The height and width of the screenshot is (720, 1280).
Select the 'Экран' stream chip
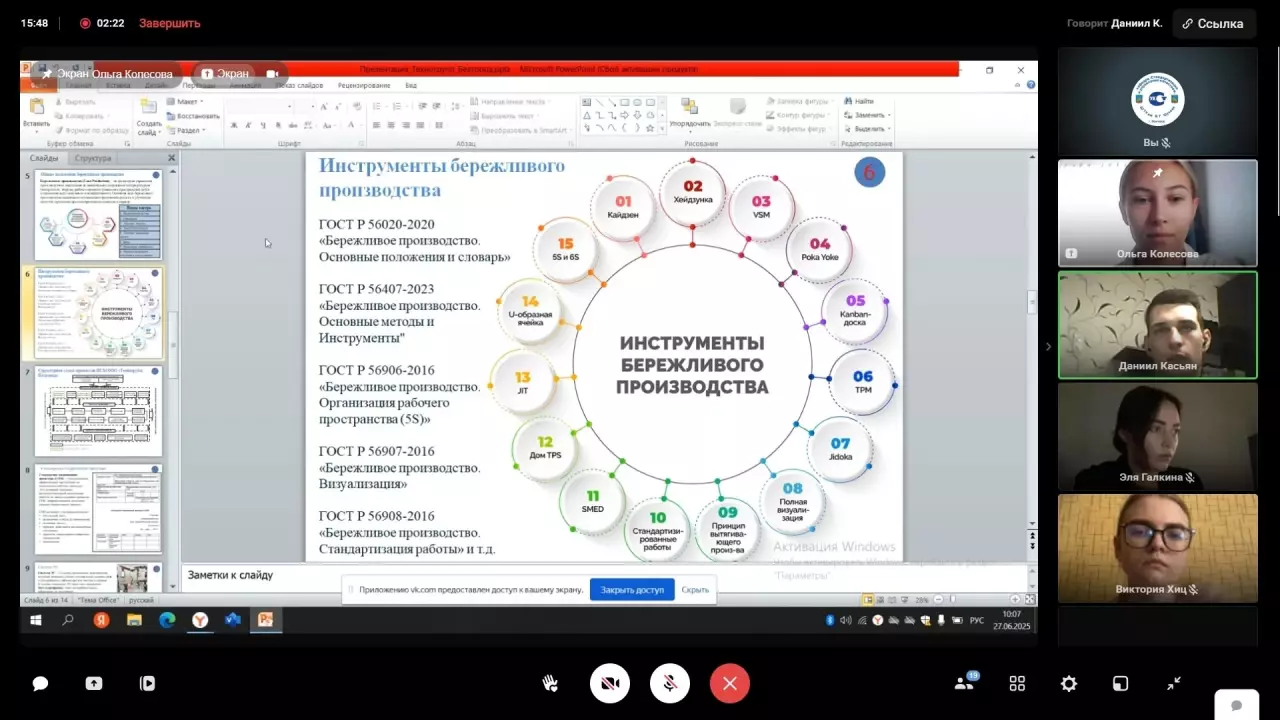pos(225,74)
